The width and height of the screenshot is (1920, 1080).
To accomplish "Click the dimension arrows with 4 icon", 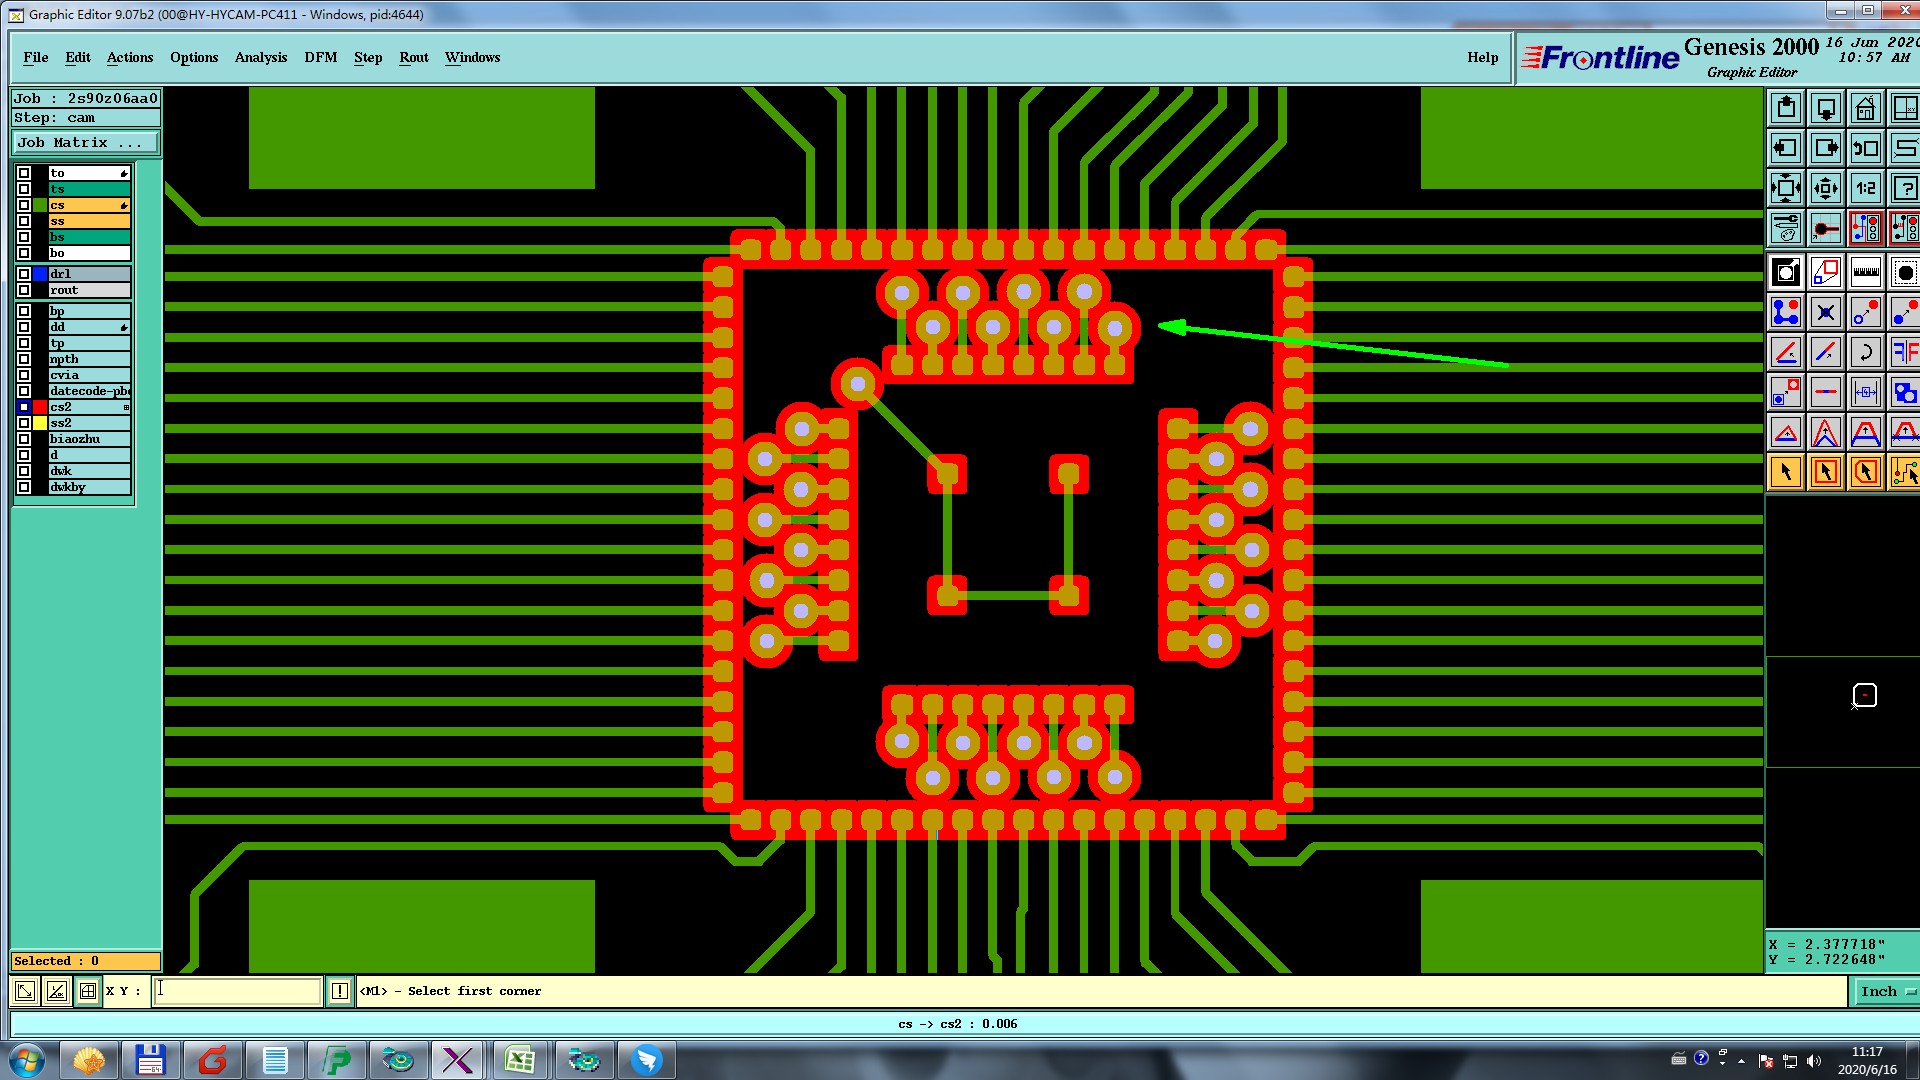I will [1865, 392].
